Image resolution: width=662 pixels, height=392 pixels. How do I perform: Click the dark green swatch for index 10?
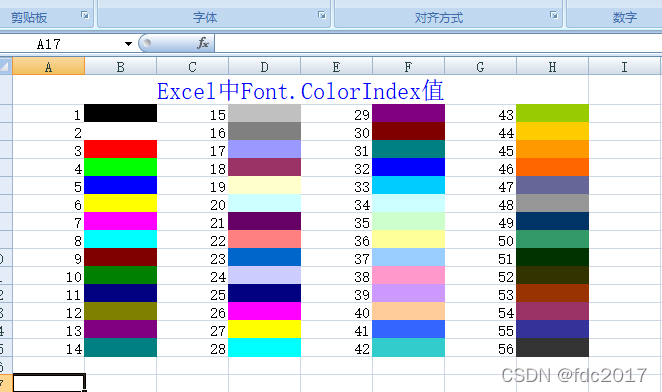pos(121,275)
